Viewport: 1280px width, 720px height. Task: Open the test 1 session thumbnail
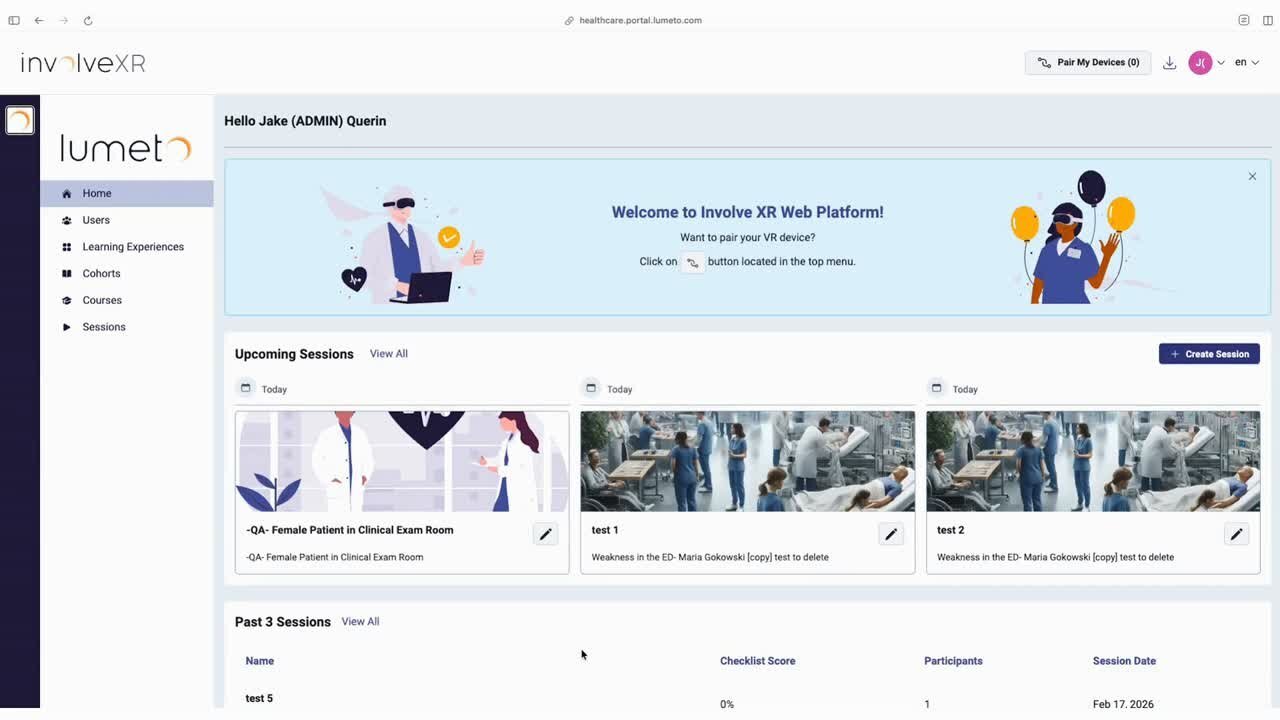748,461
